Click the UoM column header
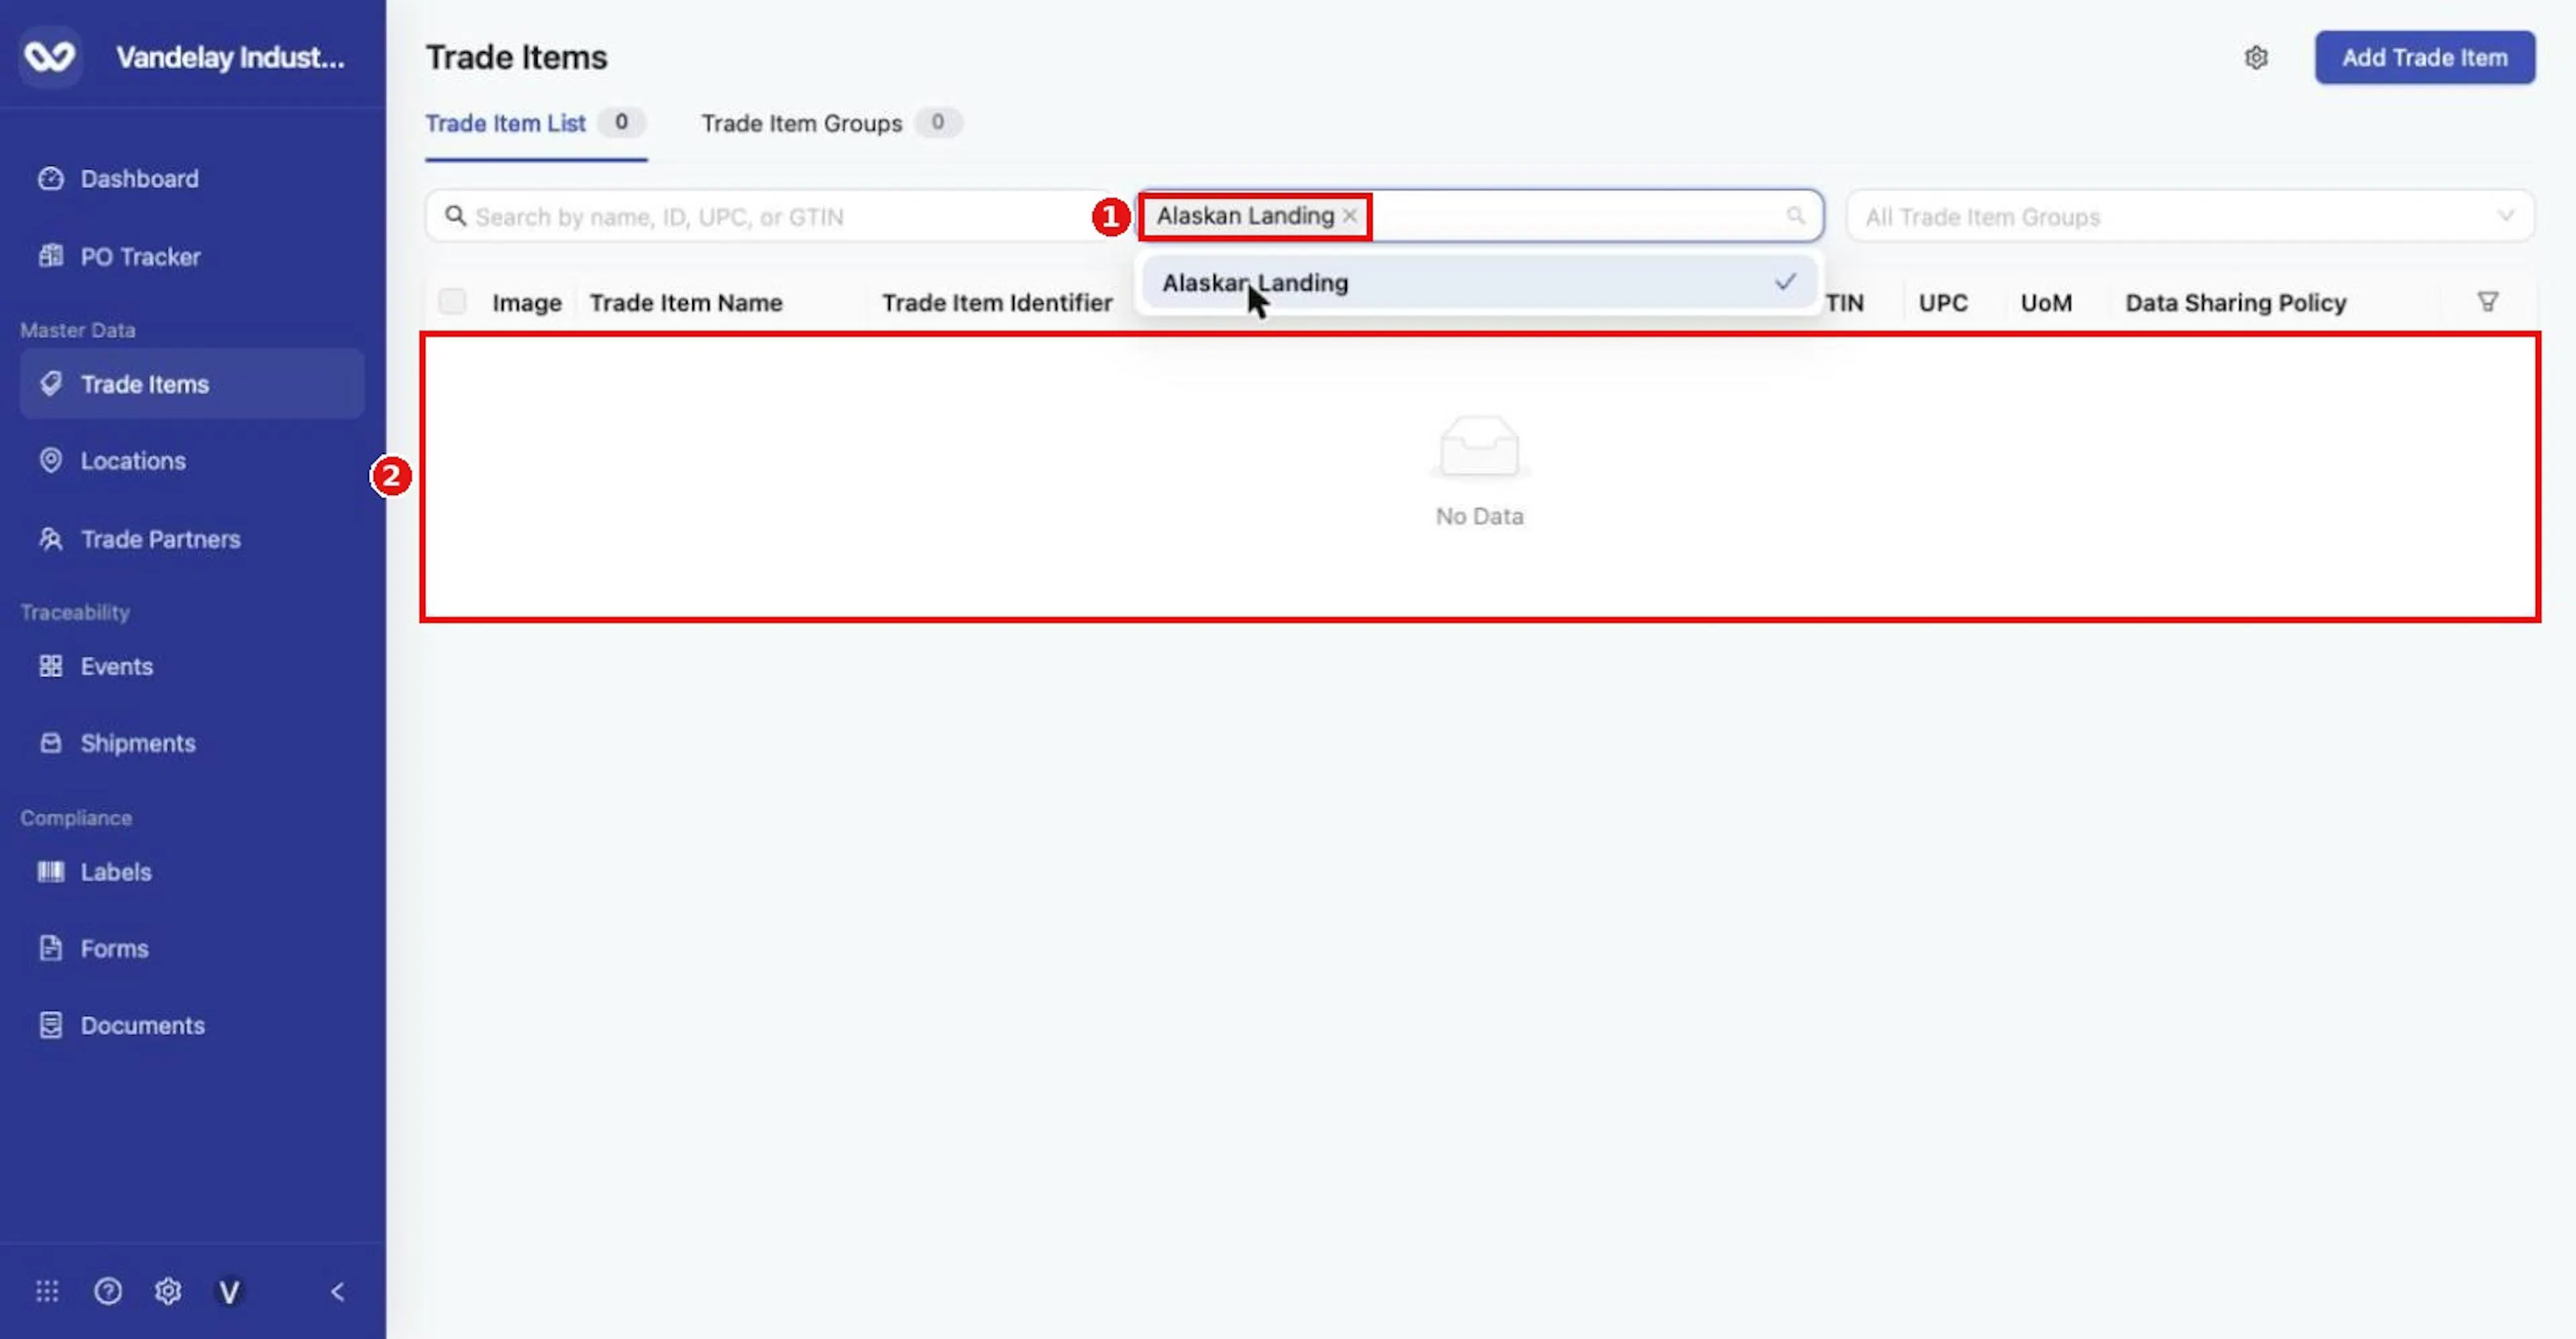The width and height of the screenshot is (2576, 1339). [x=2046, y=303]
